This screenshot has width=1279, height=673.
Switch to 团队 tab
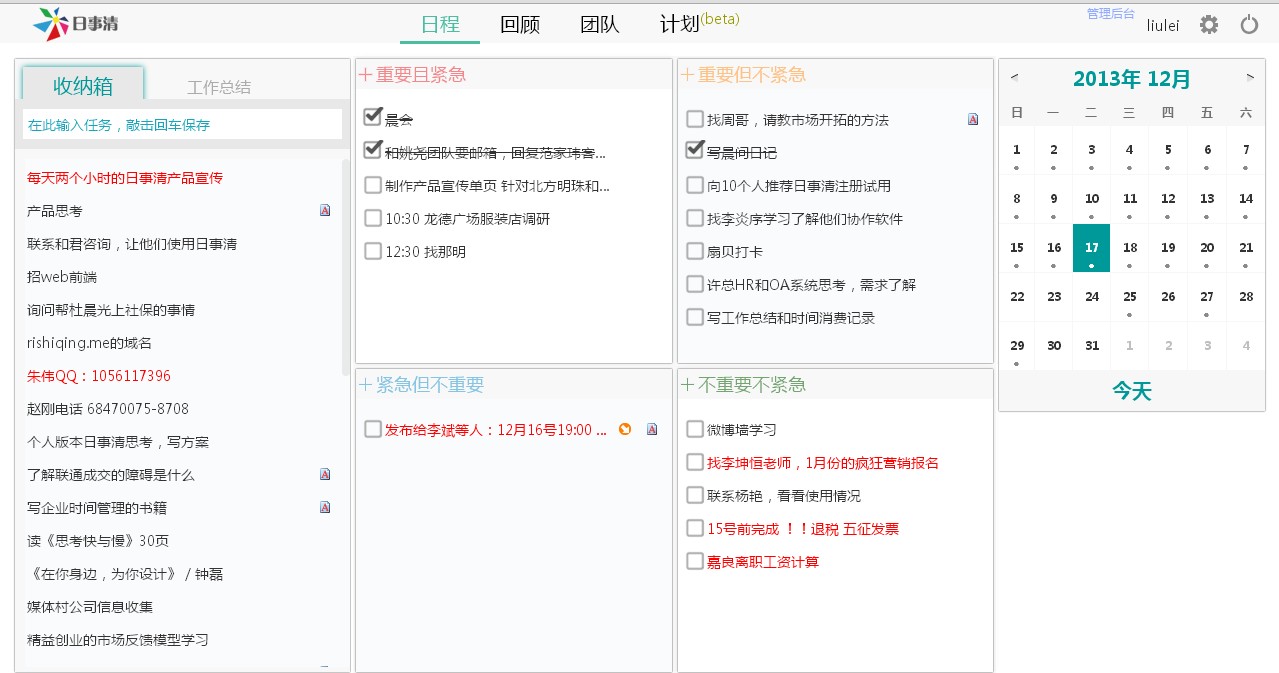click(600, 25)
